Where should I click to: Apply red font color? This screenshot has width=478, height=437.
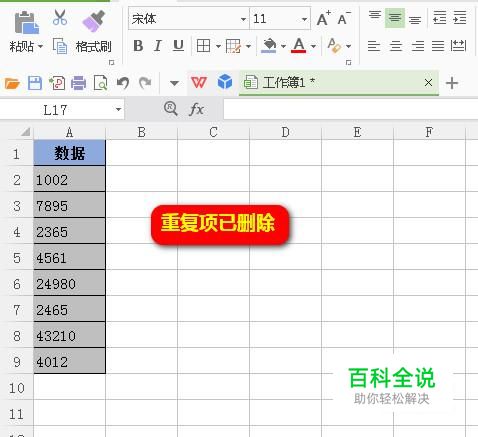tap(299, 46)
